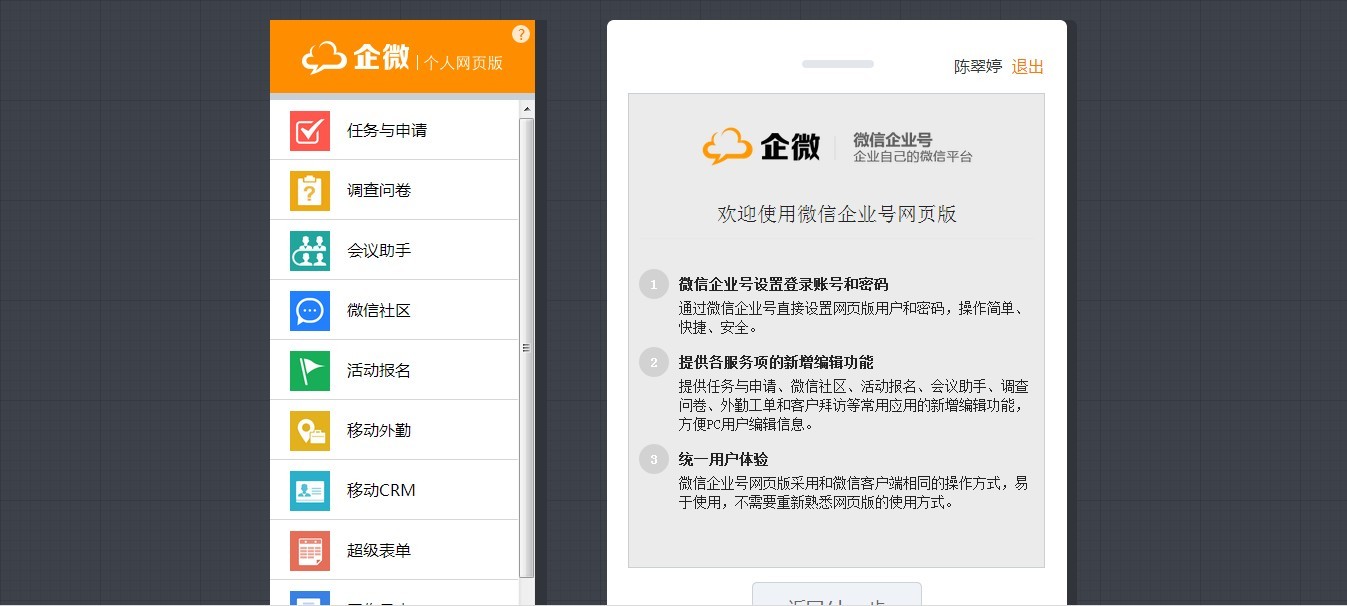Click heading 微信企业号设置登录账号和密码
The height and width of the screenshot is (606, 1347).
(783, 284)
